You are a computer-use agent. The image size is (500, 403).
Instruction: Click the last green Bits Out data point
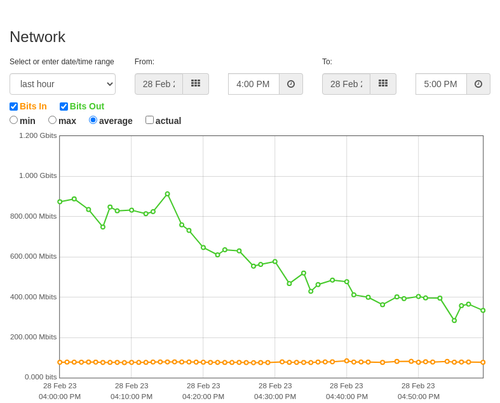coord(483,310)
